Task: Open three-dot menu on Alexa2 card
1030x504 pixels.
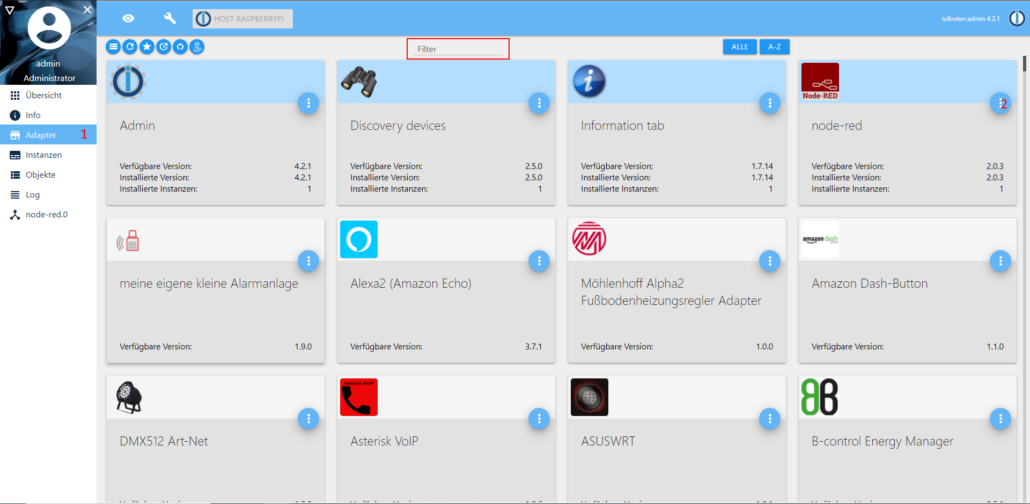Action: 539,261
